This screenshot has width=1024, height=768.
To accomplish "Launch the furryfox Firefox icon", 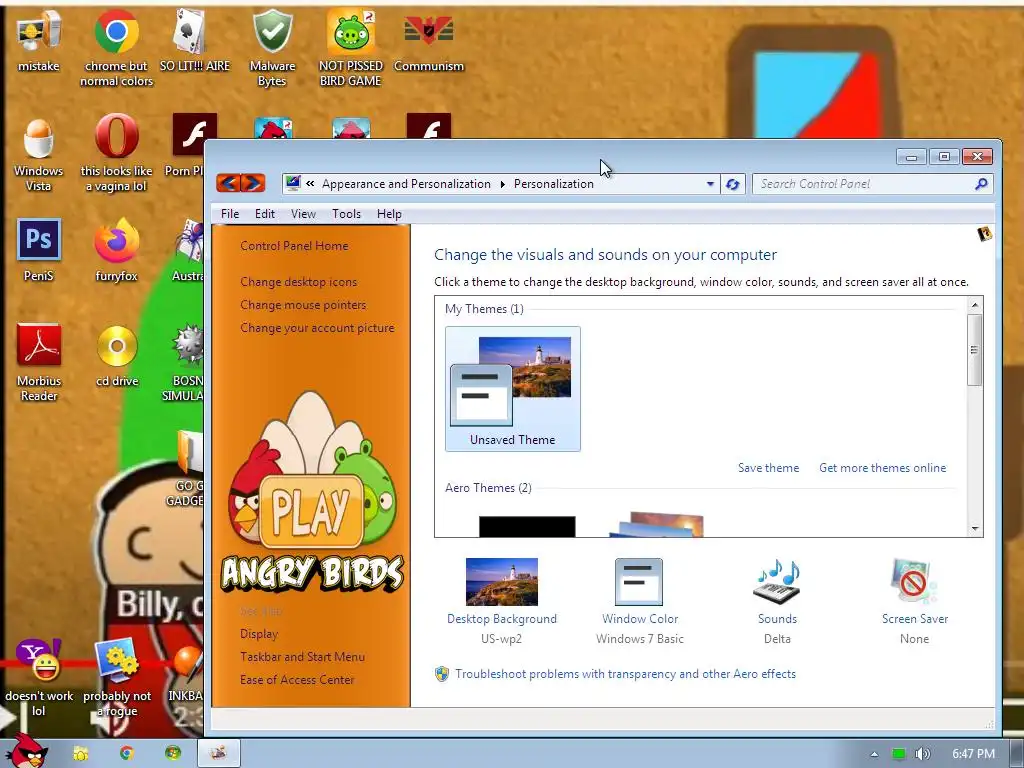I will (116, 250).
